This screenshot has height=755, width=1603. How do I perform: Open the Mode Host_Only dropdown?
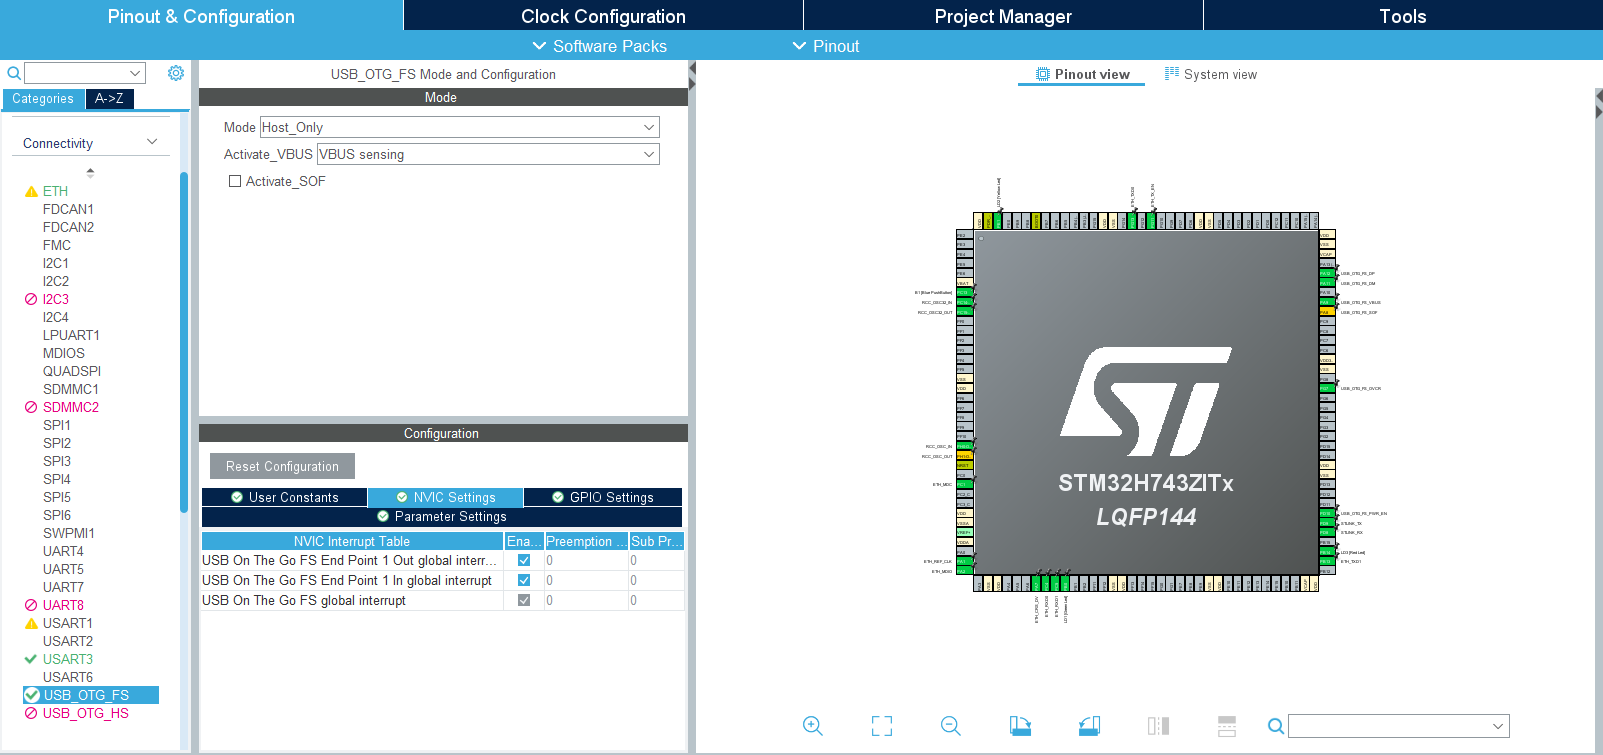459,127
